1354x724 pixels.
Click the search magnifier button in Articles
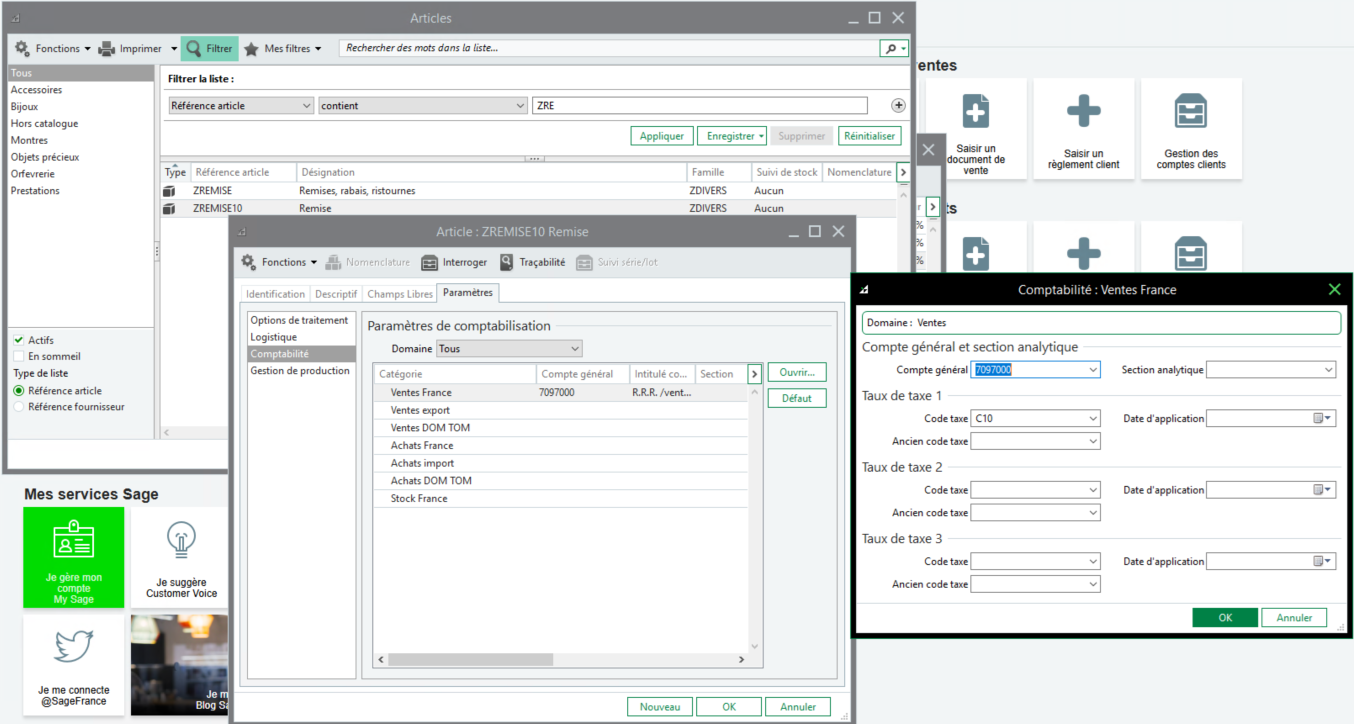[889, 48]
